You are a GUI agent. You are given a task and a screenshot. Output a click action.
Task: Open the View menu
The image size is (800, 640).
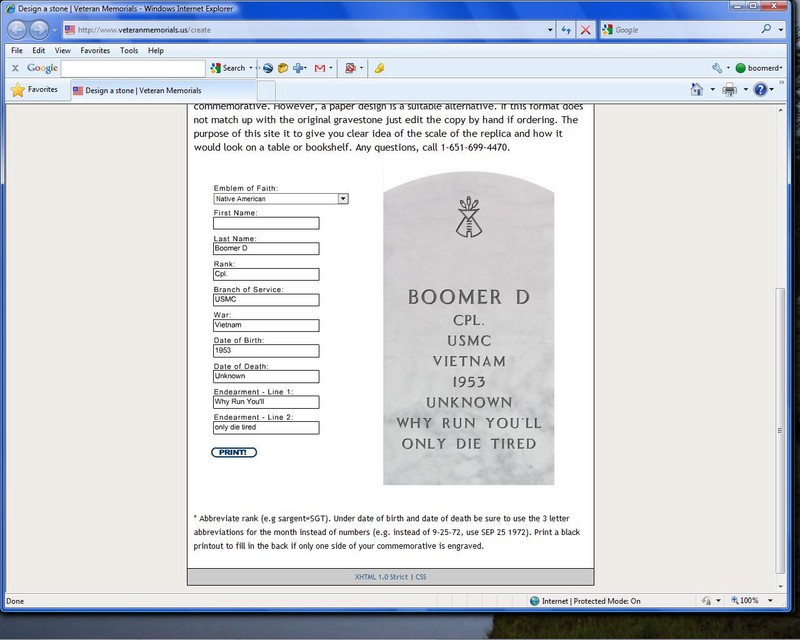pyautogui.click(x=63, y=51)
